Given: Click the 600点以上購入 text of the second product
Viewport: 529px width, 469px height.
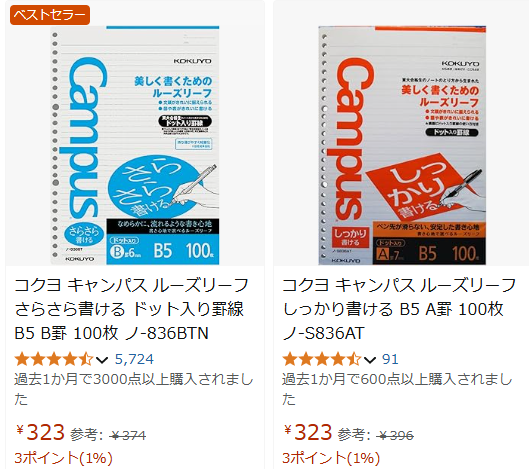Looking at the screenshot, I should [x=397, y=379].
